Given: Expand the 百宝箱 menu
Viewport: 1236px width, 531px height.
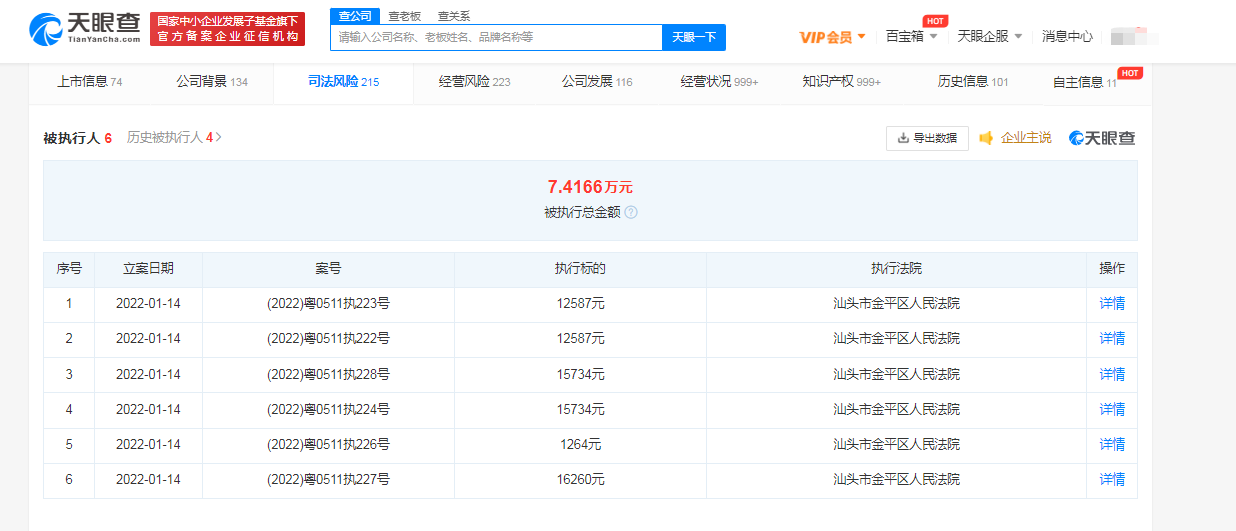Looking at the screenshot, I should pos(911,36).
